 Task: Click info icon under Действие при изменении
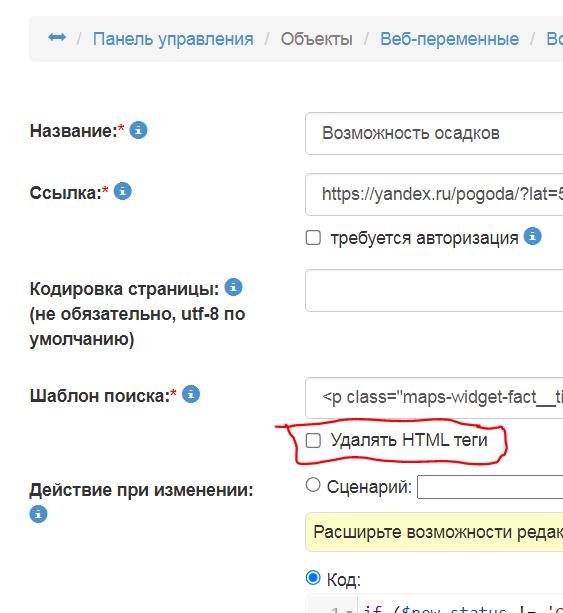[x=38, y=514]
